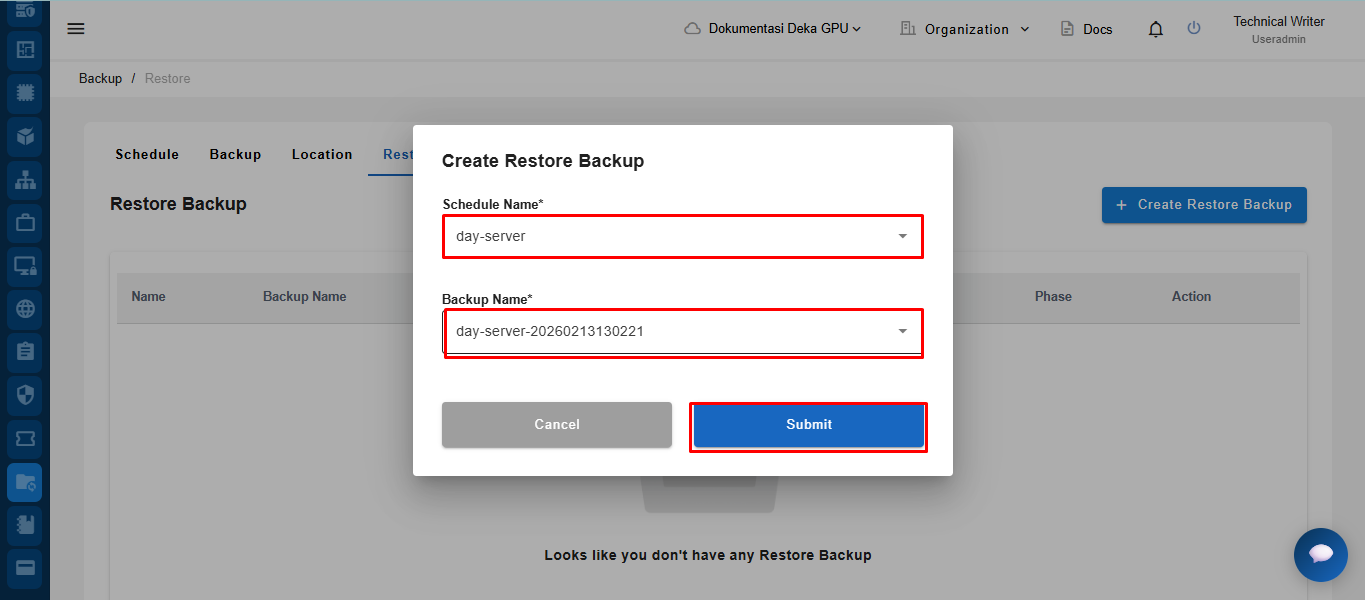The width and height of the screenshot is (1365, 600).
Task: Click the network hierarchy sidebar icon
Action: pos(25,180)
